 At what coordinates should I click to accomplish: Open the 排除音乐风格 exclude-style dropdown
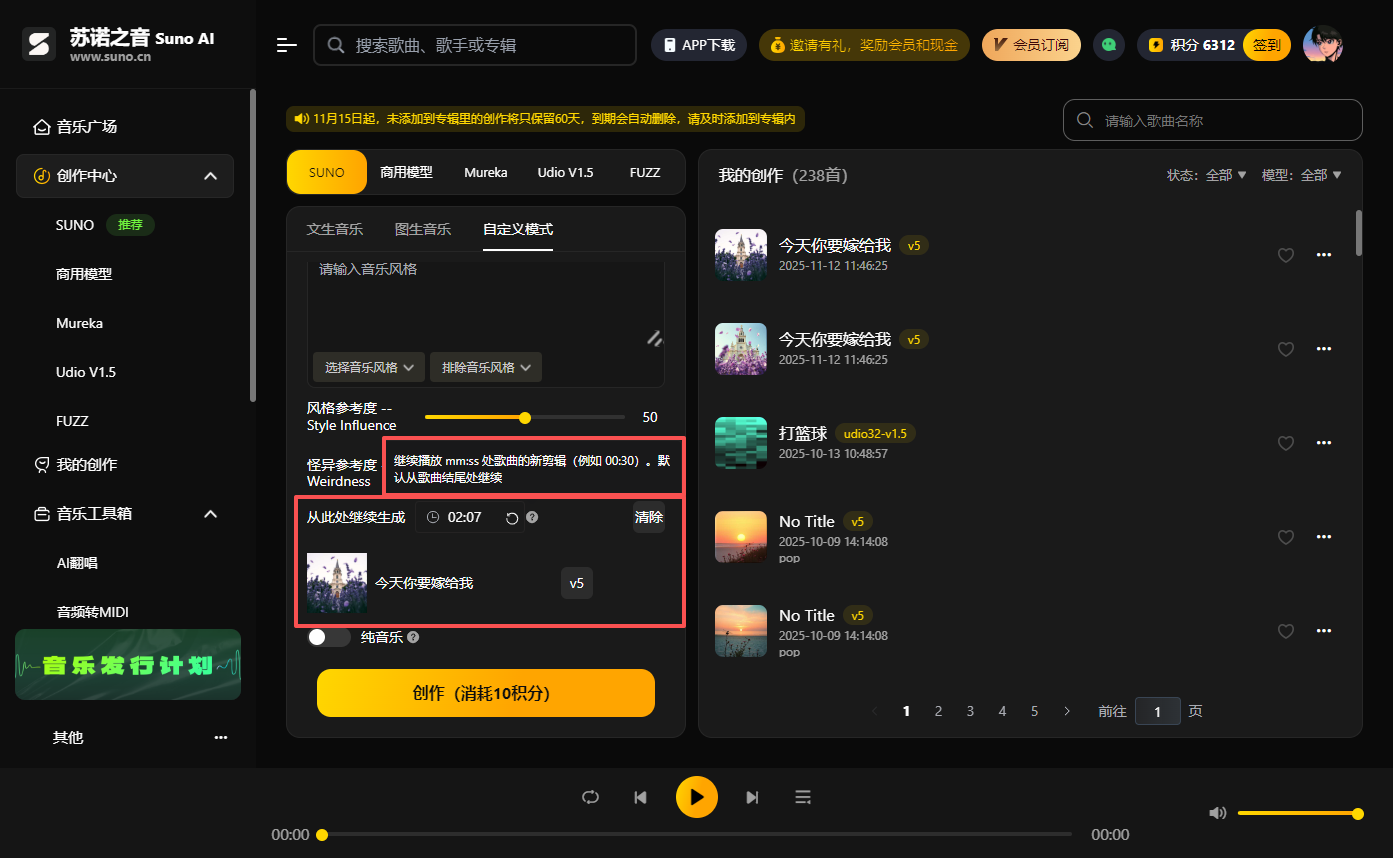tap(485, 367)
